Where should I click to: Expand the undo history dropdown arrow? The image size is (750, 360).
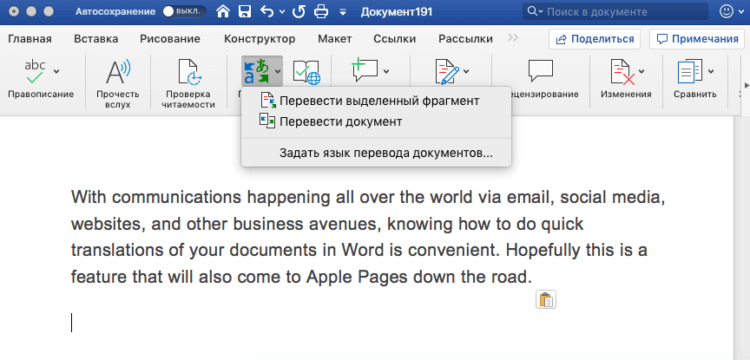tap(282, 12)
